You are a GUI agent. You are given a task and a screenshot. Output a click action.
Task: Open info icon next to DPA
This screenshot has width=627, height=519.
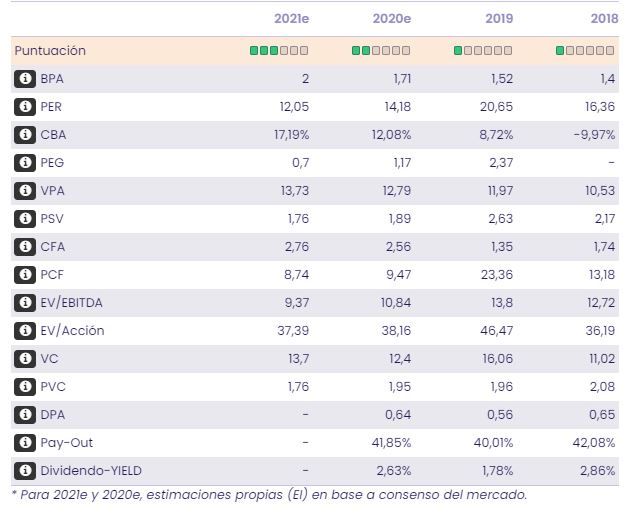point(24,415)
